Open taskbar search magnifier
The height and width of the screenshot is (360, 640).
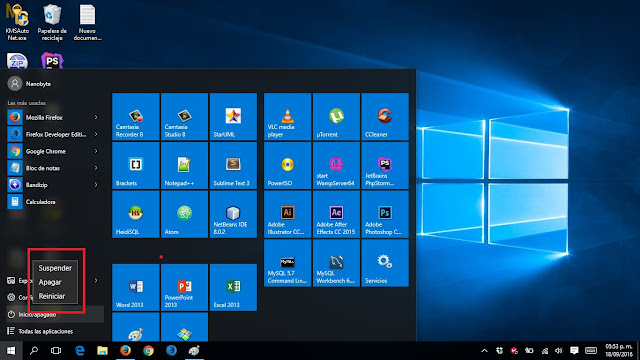tap(34, 351)
